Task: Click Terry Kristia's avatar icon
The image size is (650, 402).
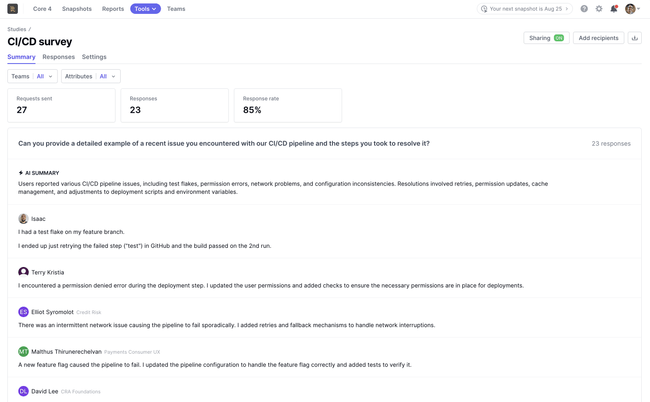Action: click(x=23, y=272)
